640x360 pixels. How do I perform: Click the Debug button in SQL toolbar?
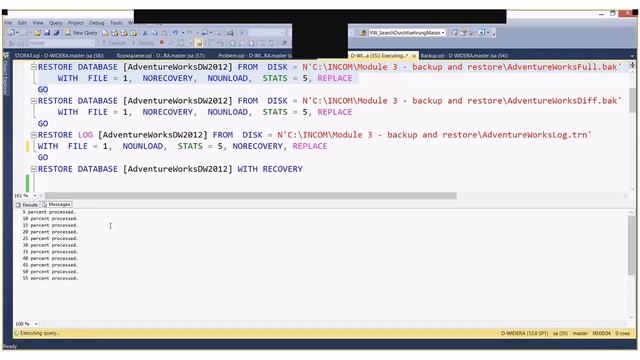tap(144, 43)
